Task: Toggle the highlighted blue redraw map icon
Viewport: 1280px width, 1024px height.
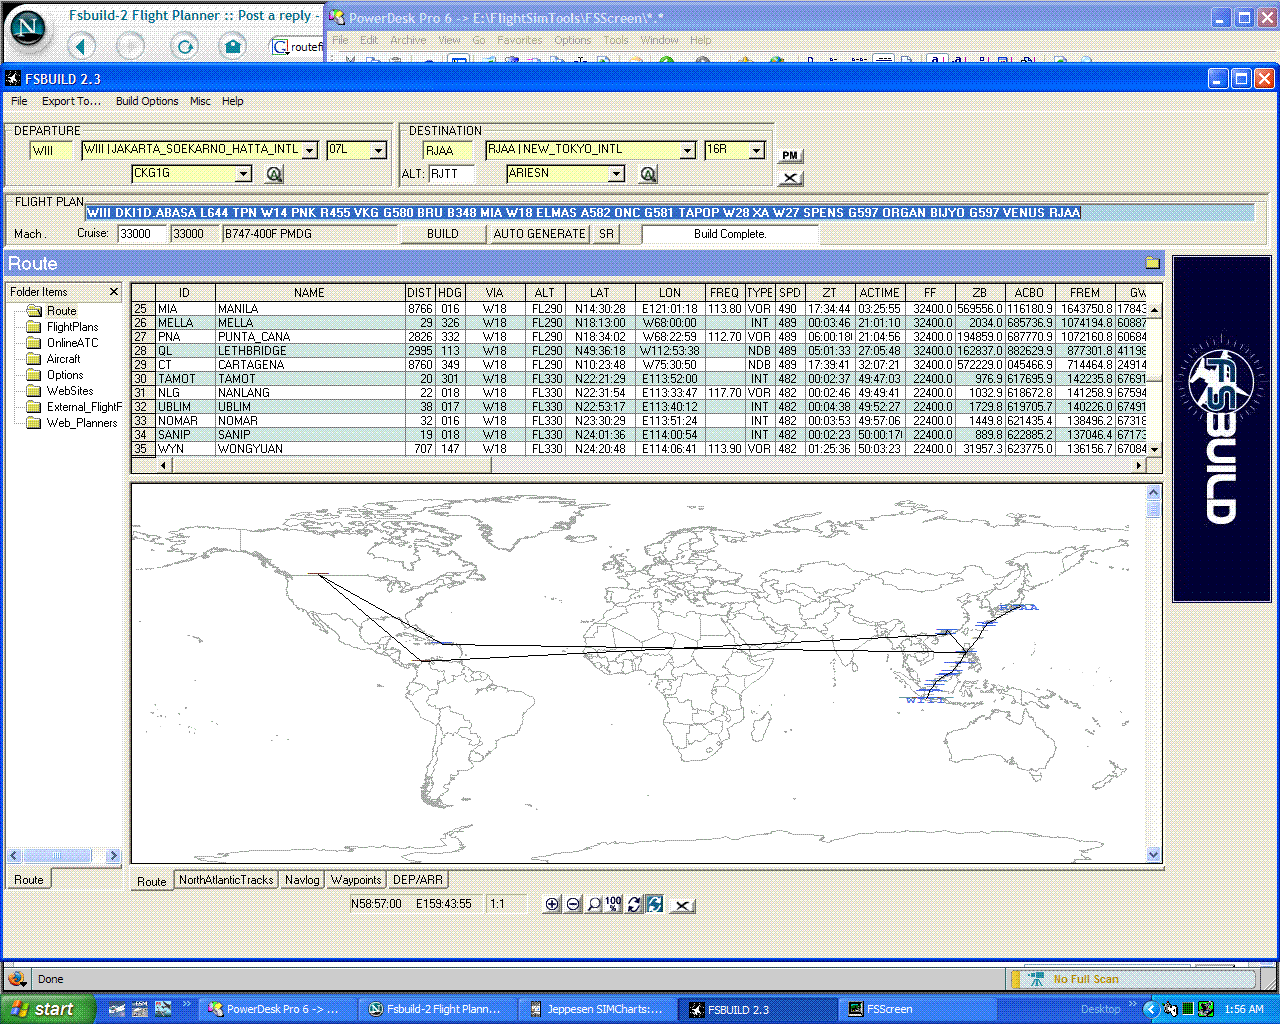Action: point(655,904)
